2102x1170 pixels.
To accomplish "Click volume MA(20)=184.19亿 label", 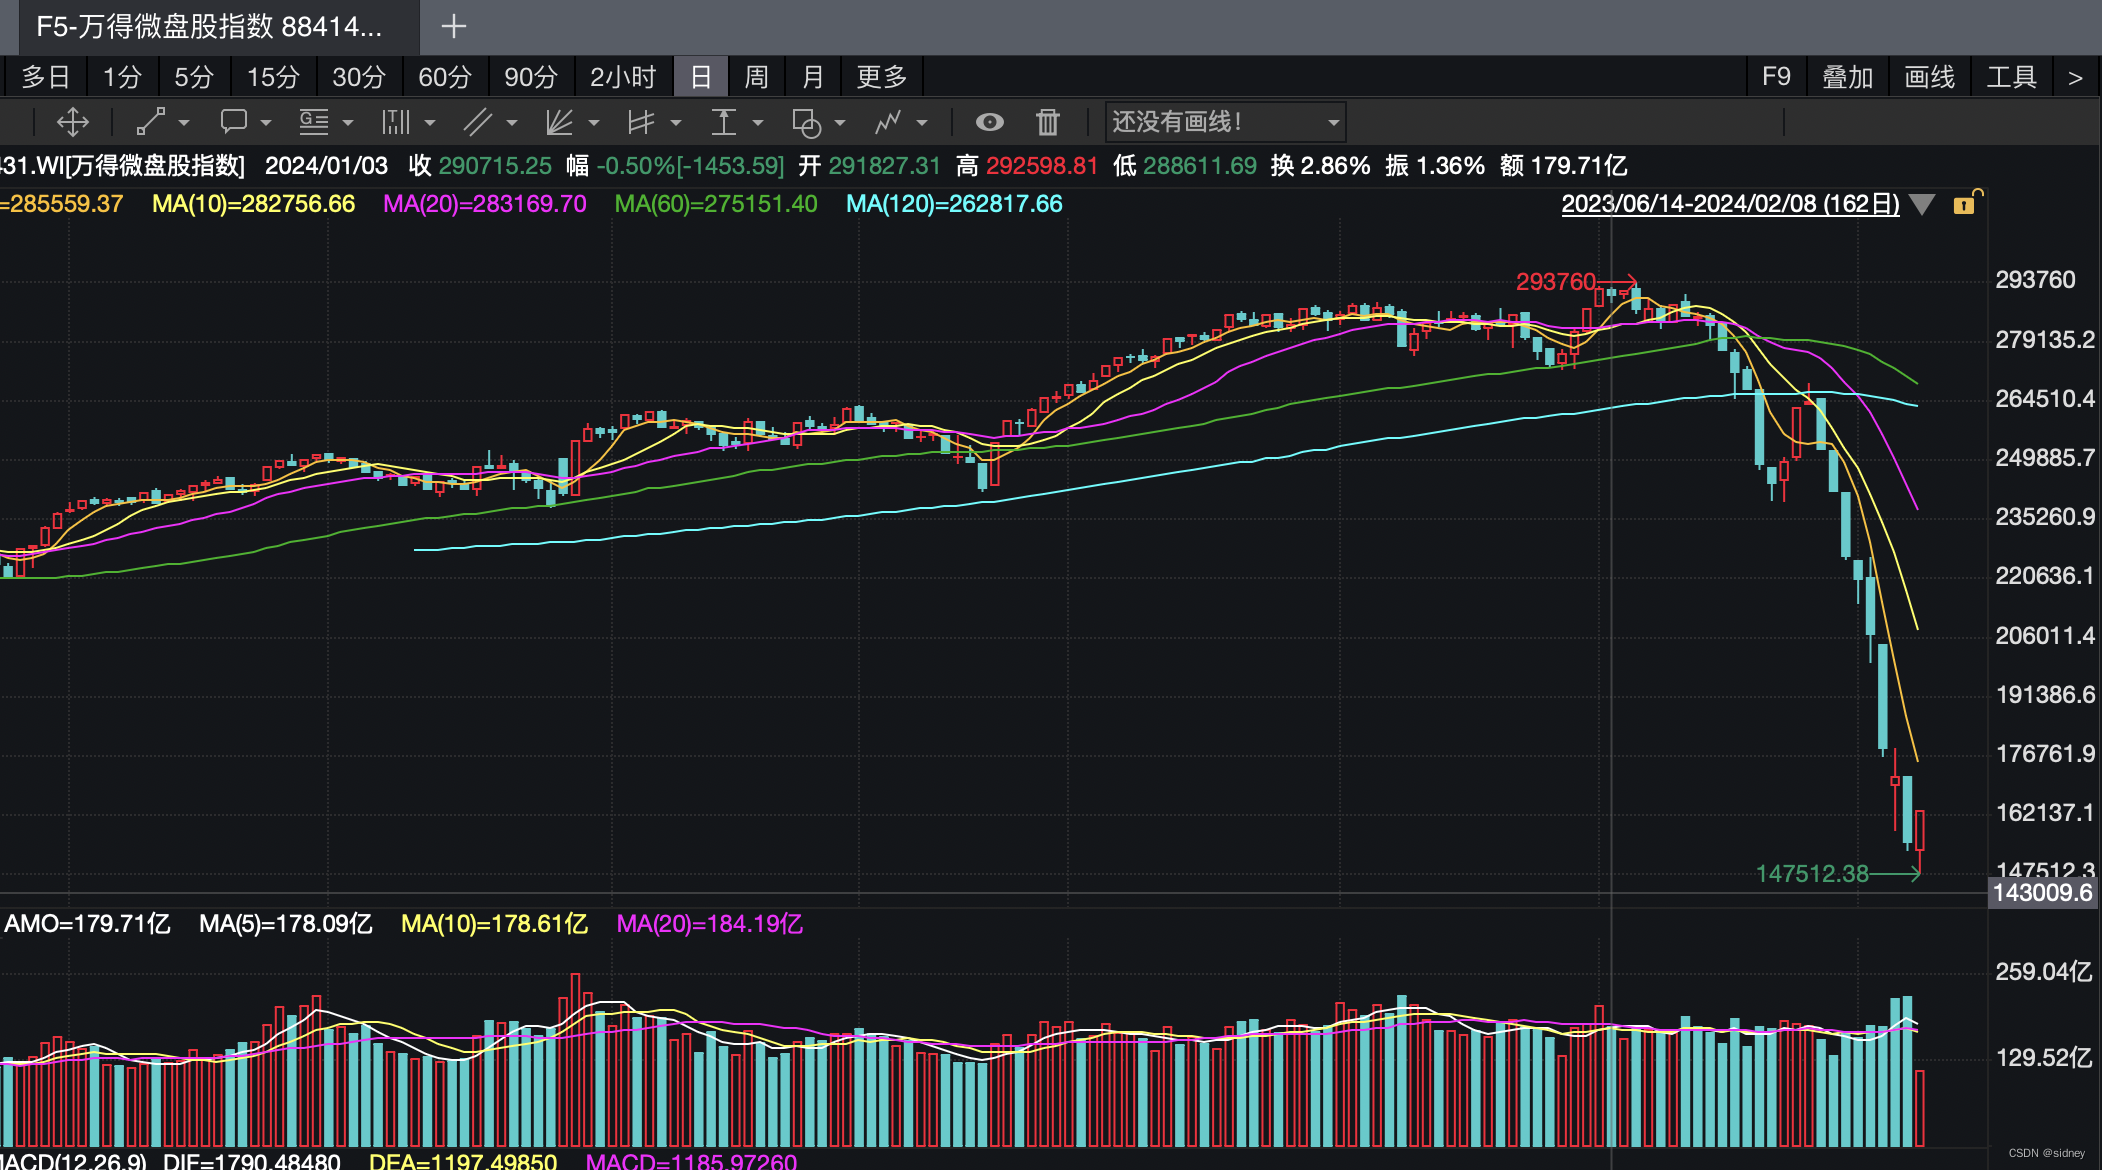I will [710, 924].
